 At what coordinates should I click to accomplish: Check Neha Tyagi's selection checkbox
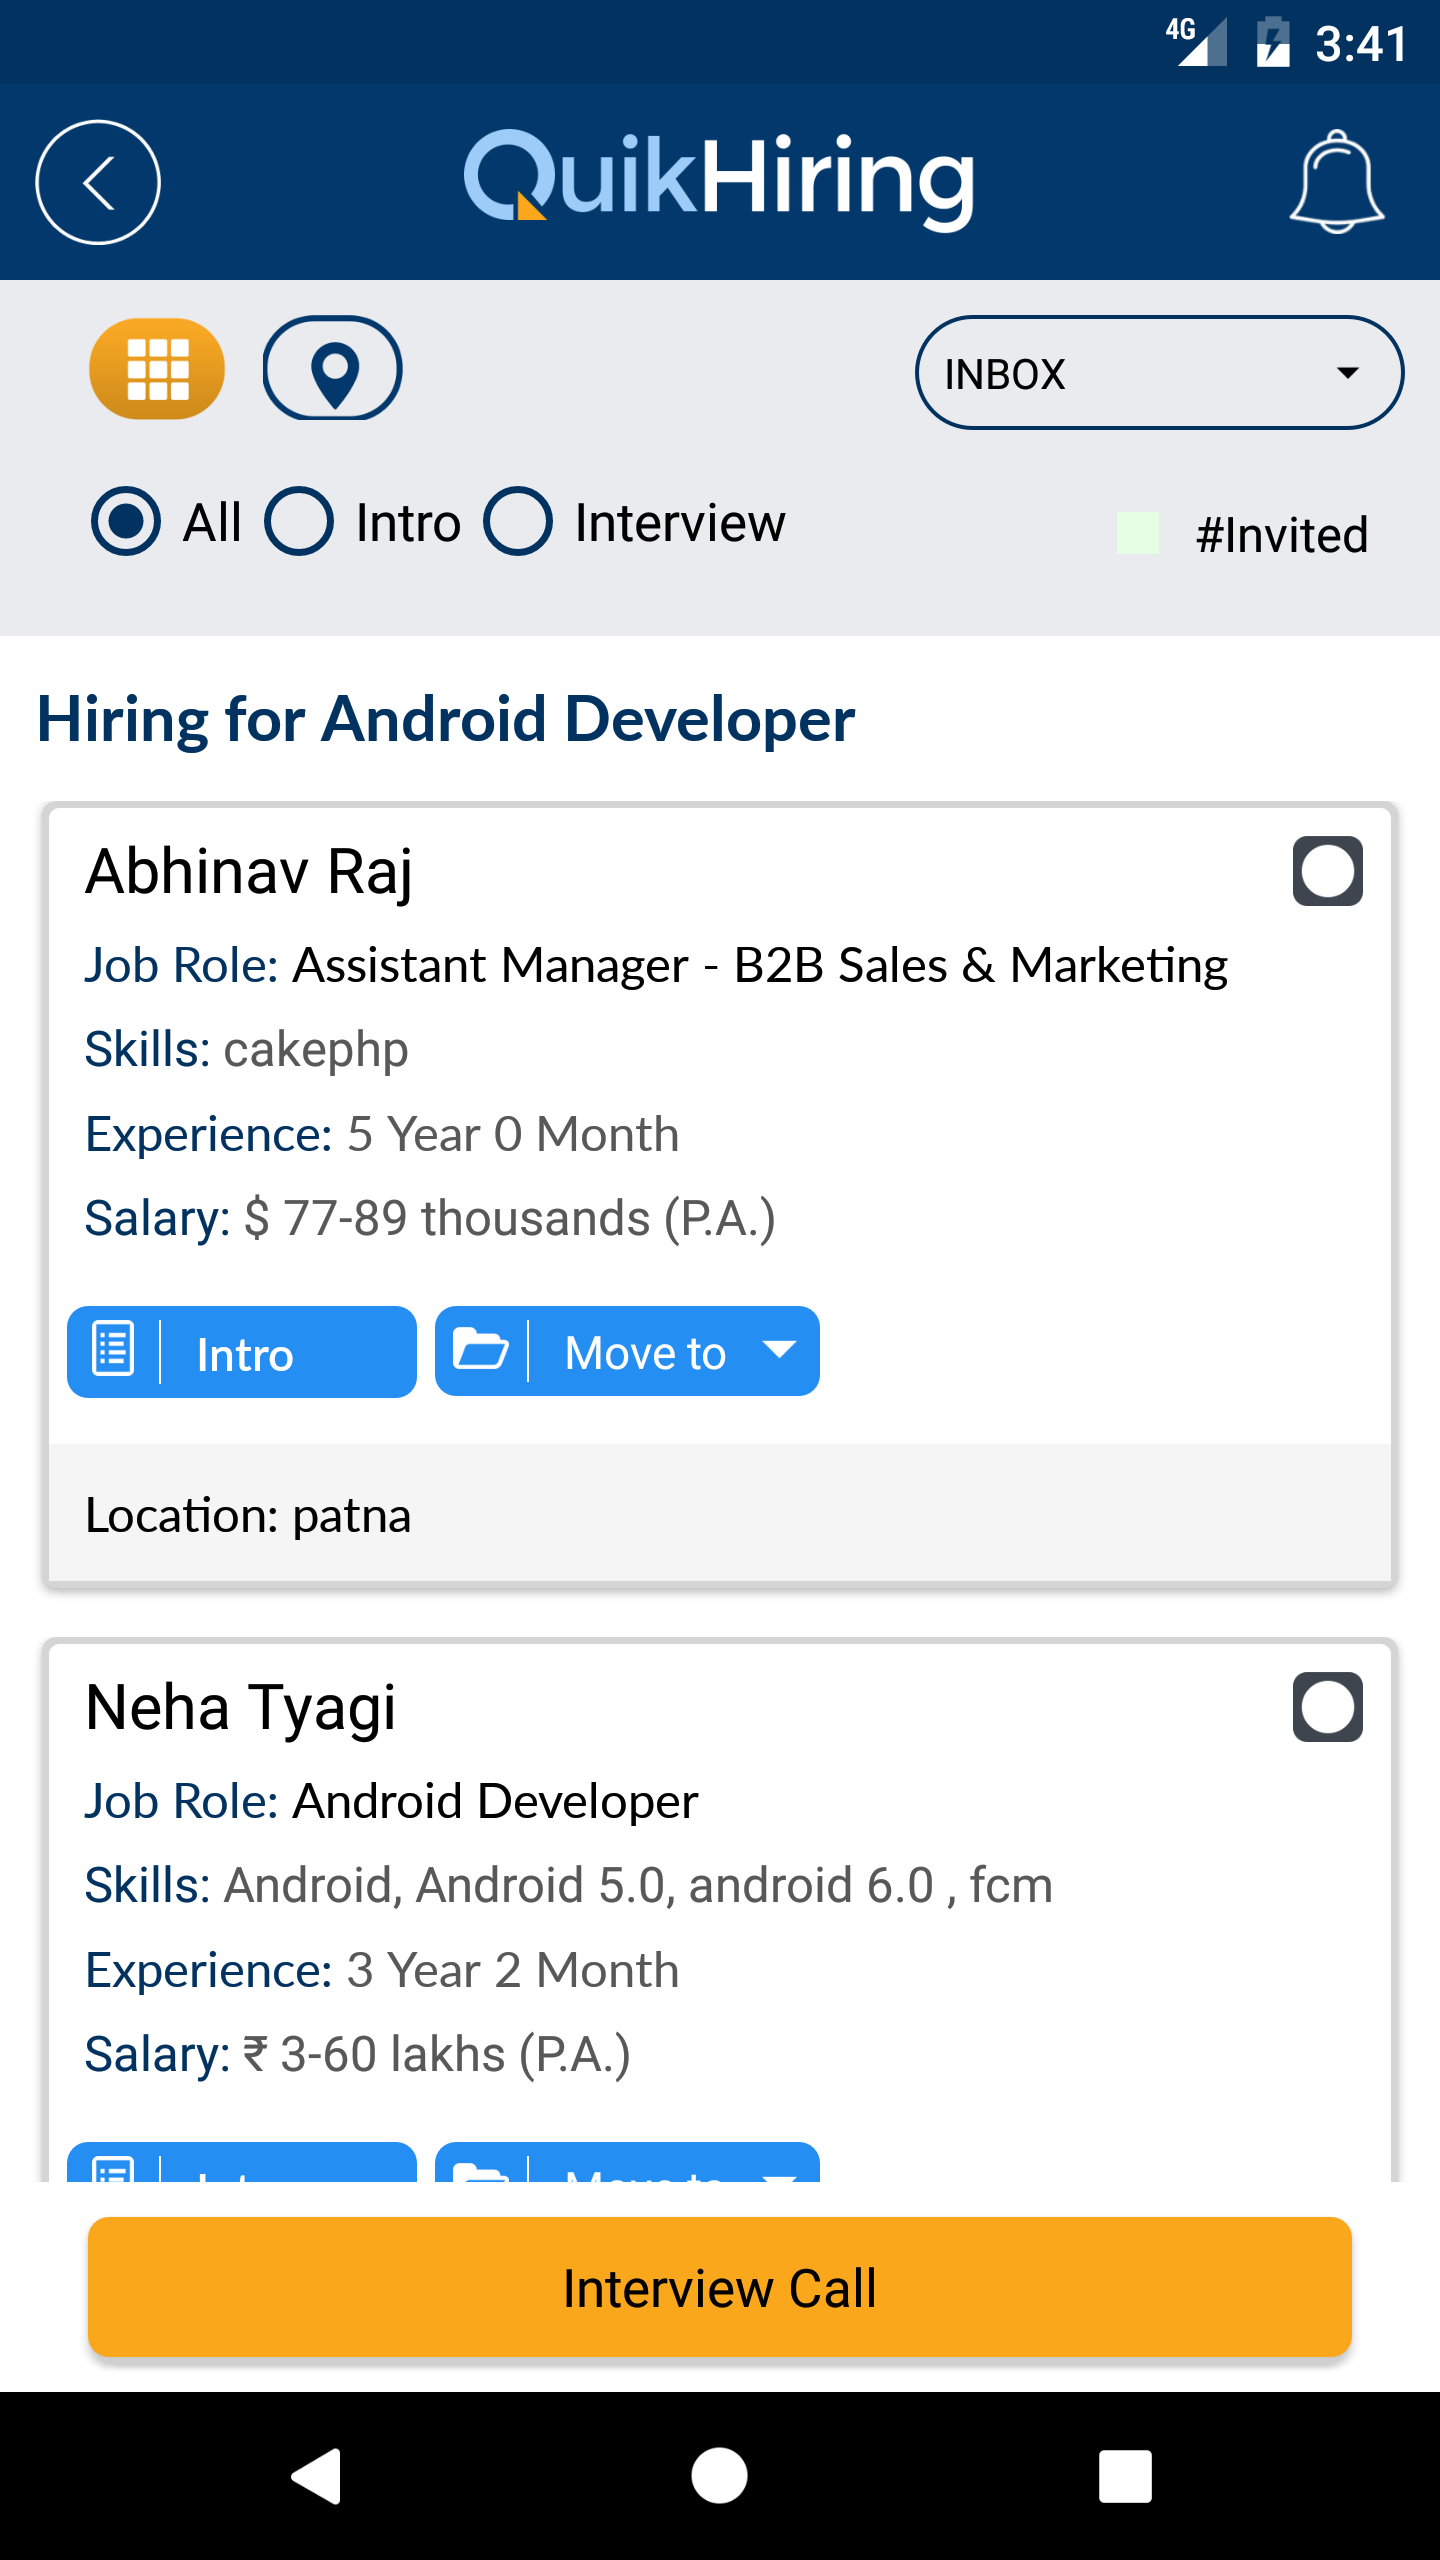coord(1327,1707)
